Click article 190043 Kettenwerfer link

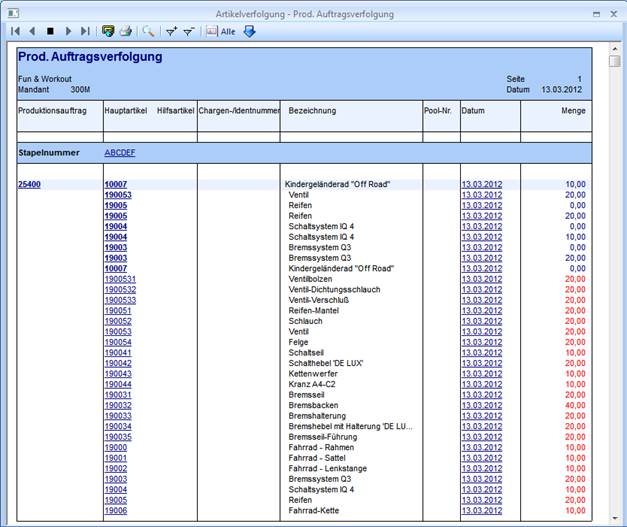coord(118,374)
